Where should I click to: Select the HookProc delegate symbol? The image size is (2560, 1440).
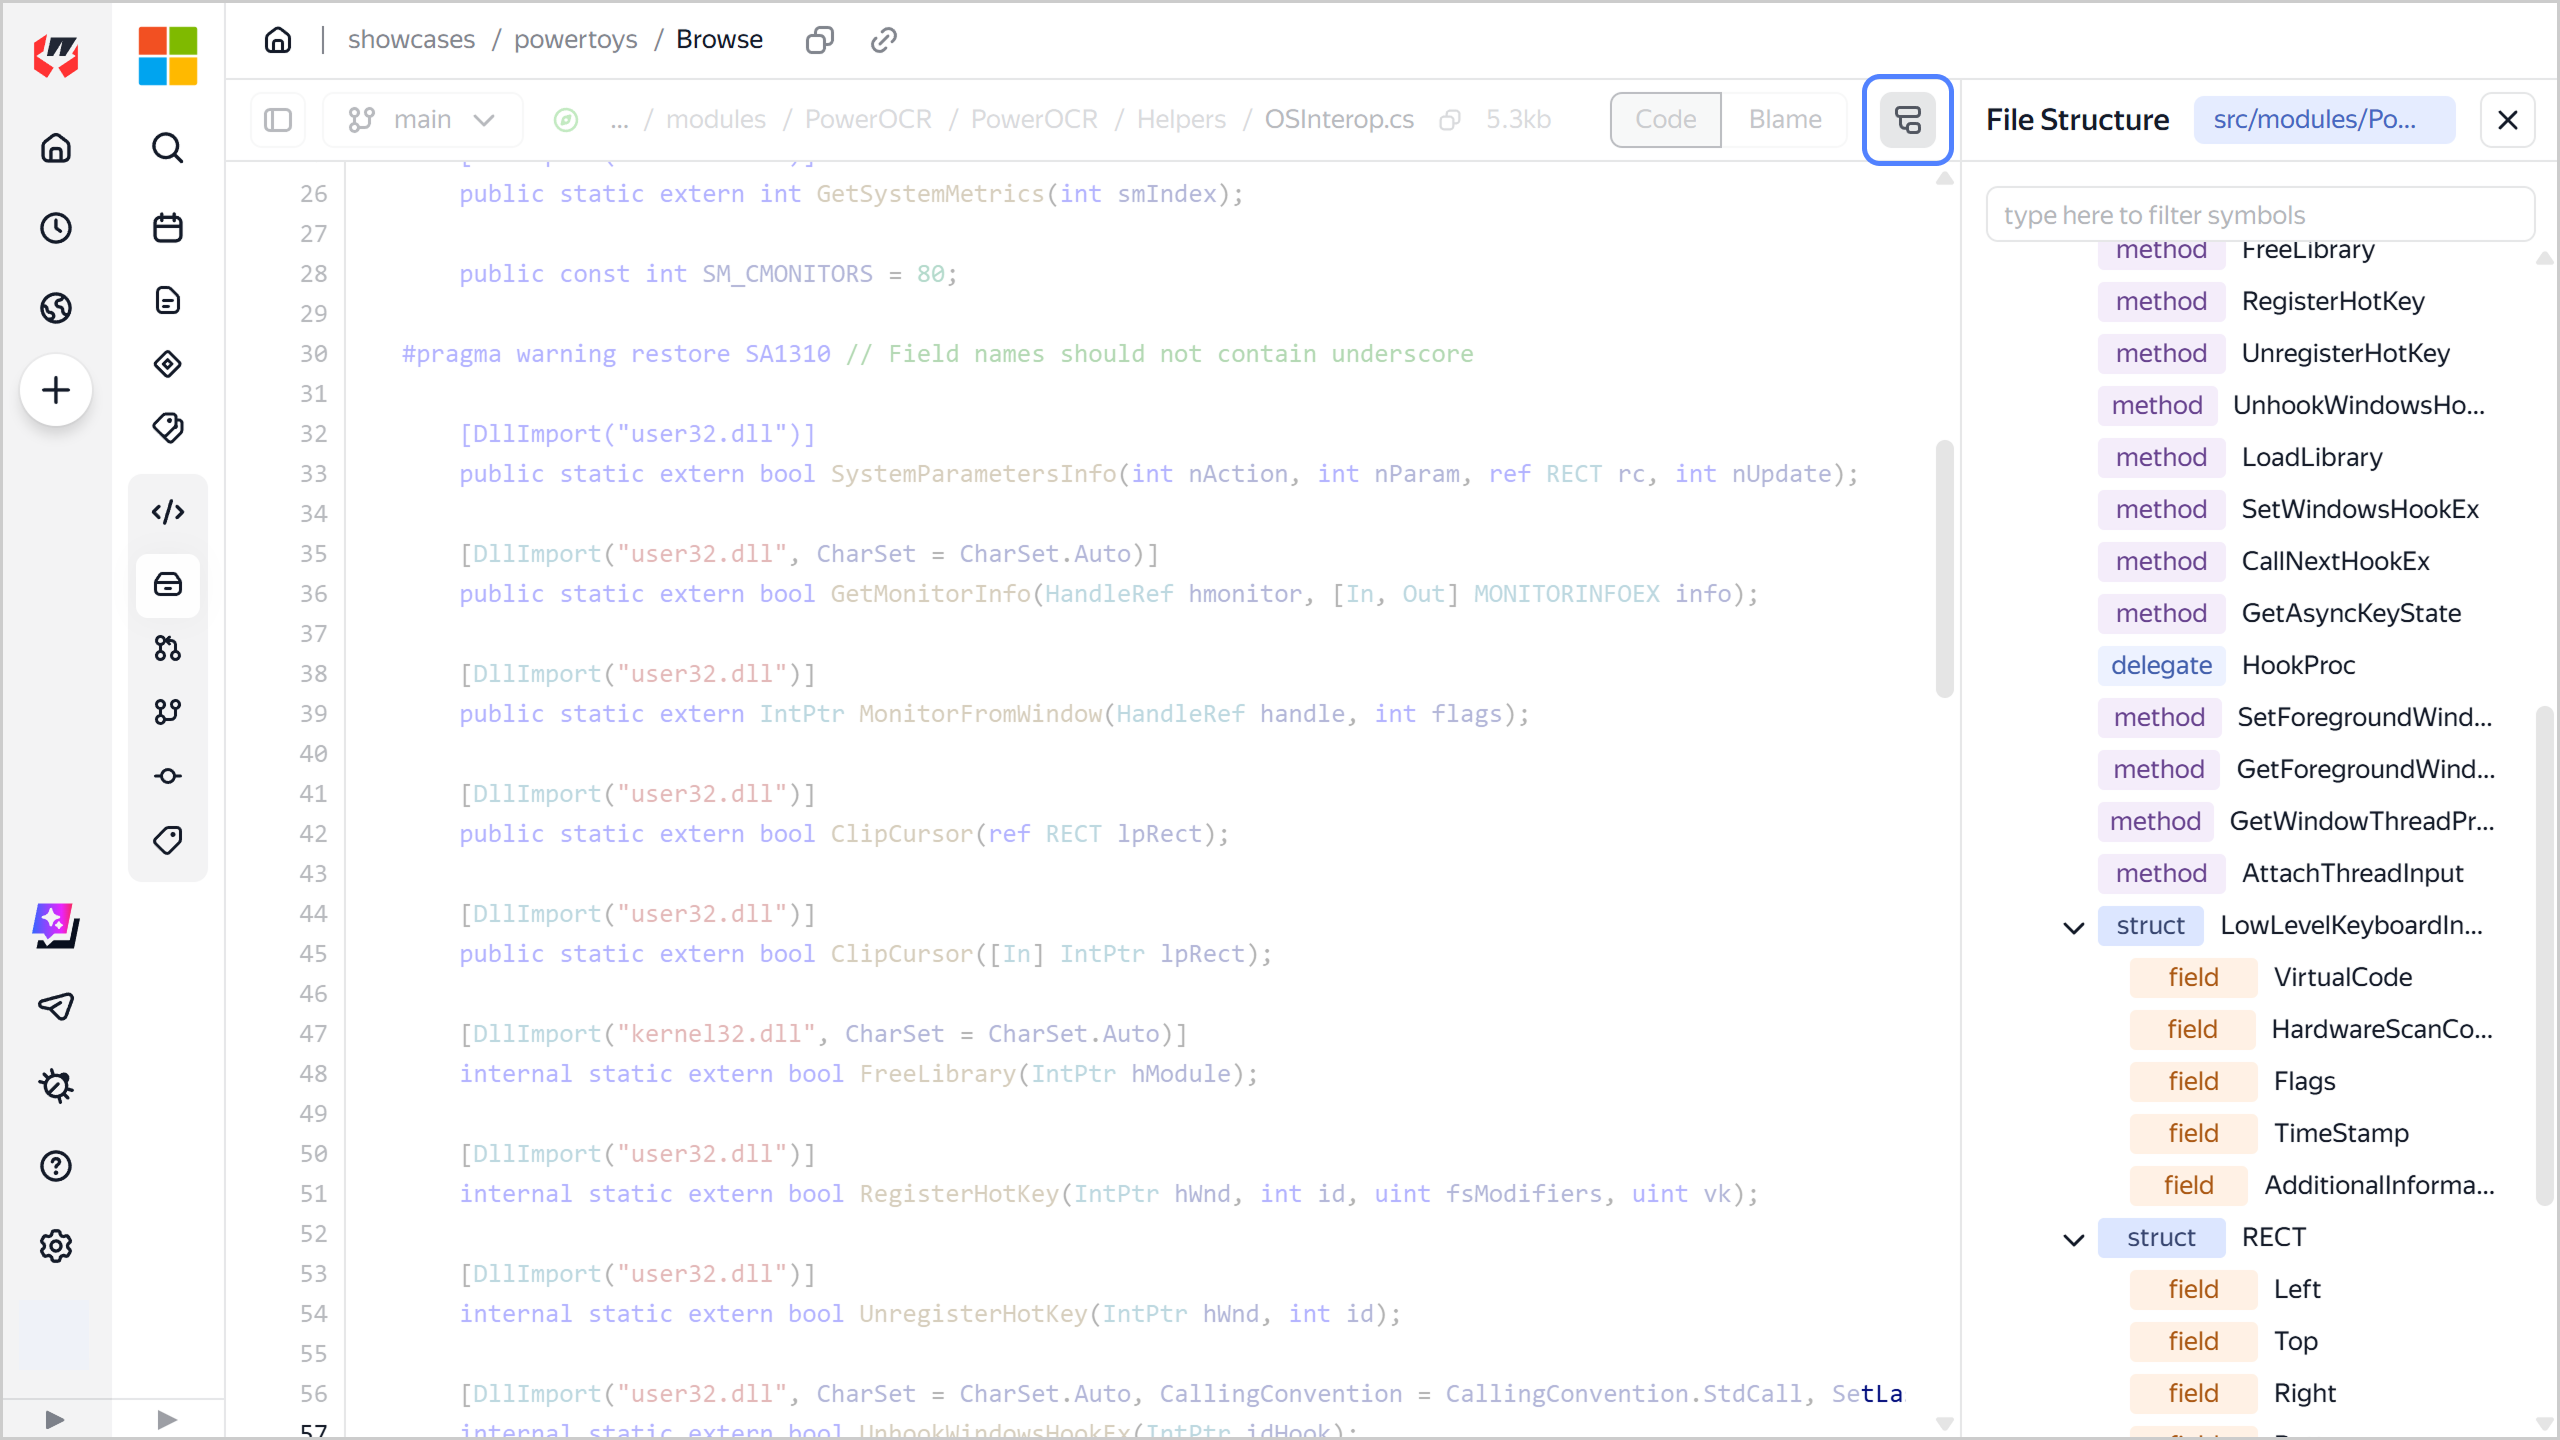[x=2298, y=665]
